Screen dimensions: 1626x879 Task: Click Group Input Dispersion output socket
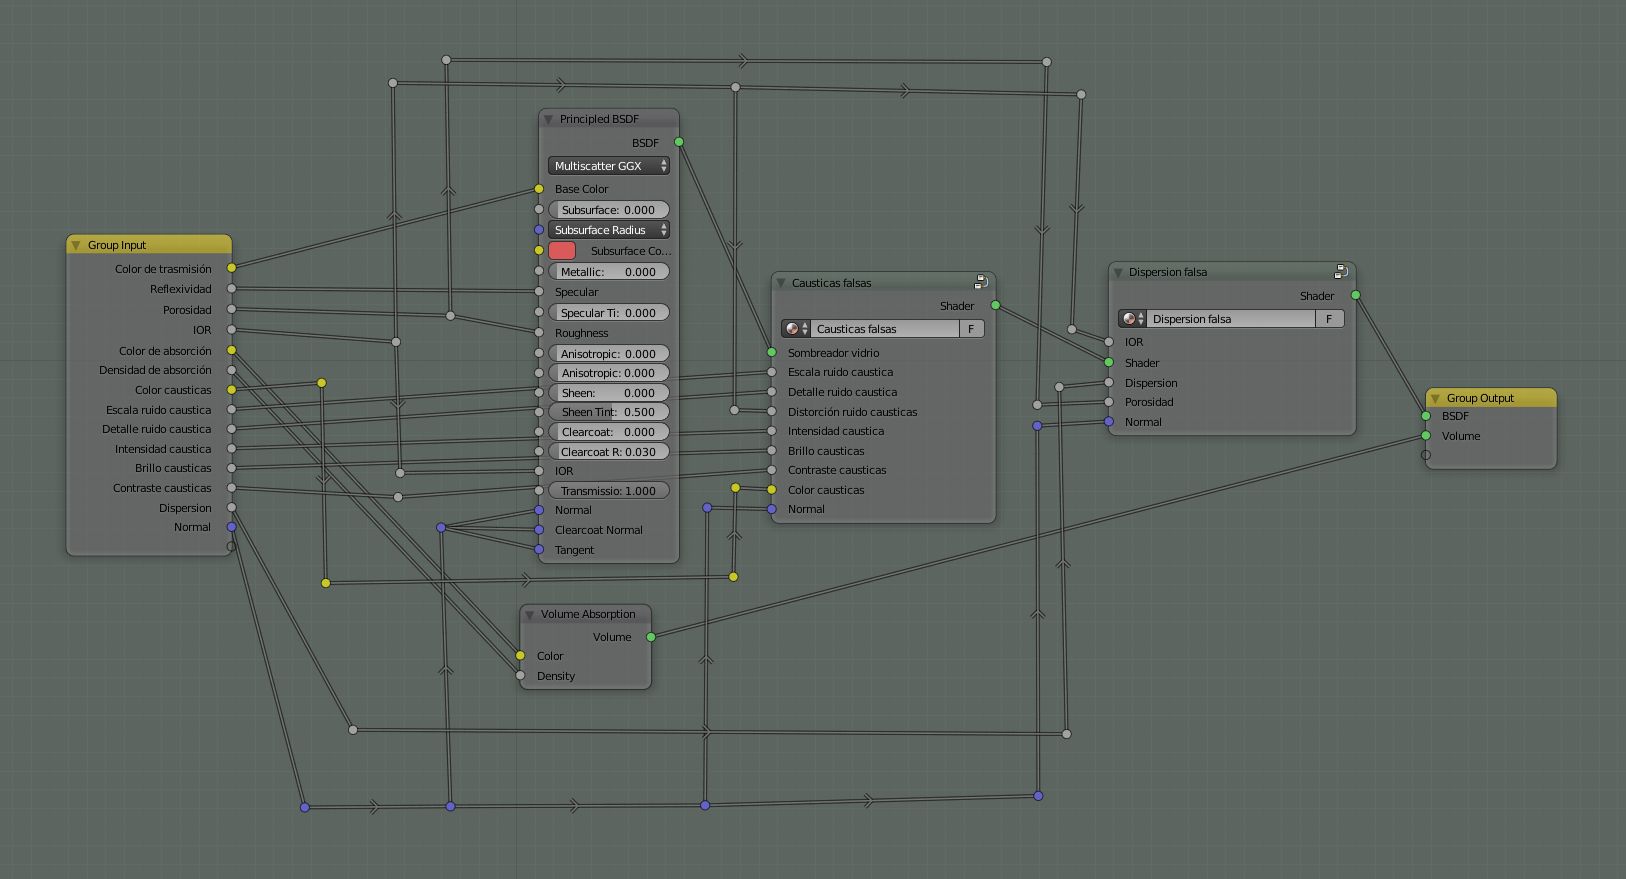point(232,508)
